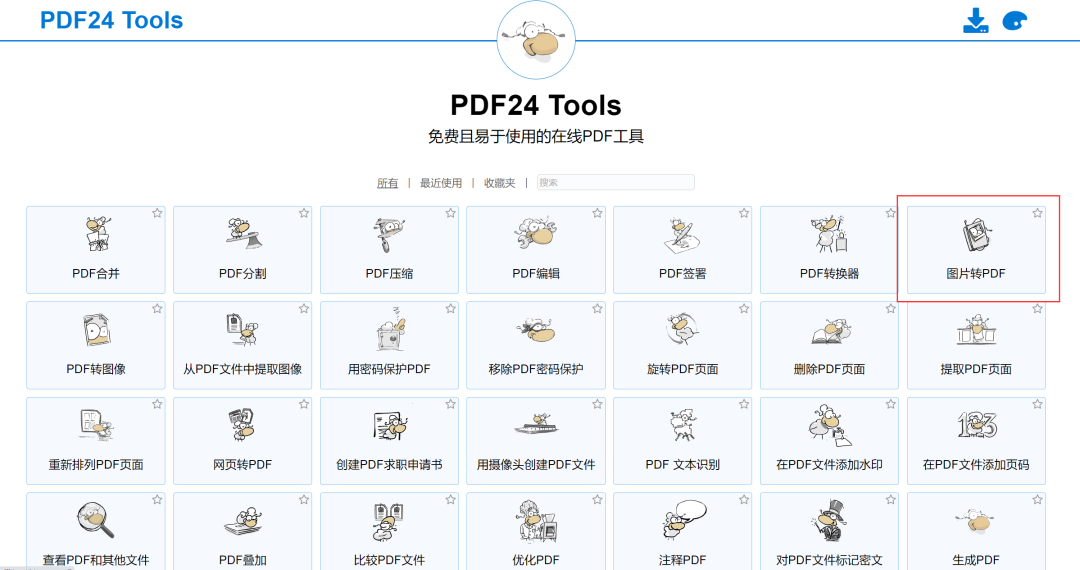
Task: Click the 搜索 search field
Action: [616, 182]
